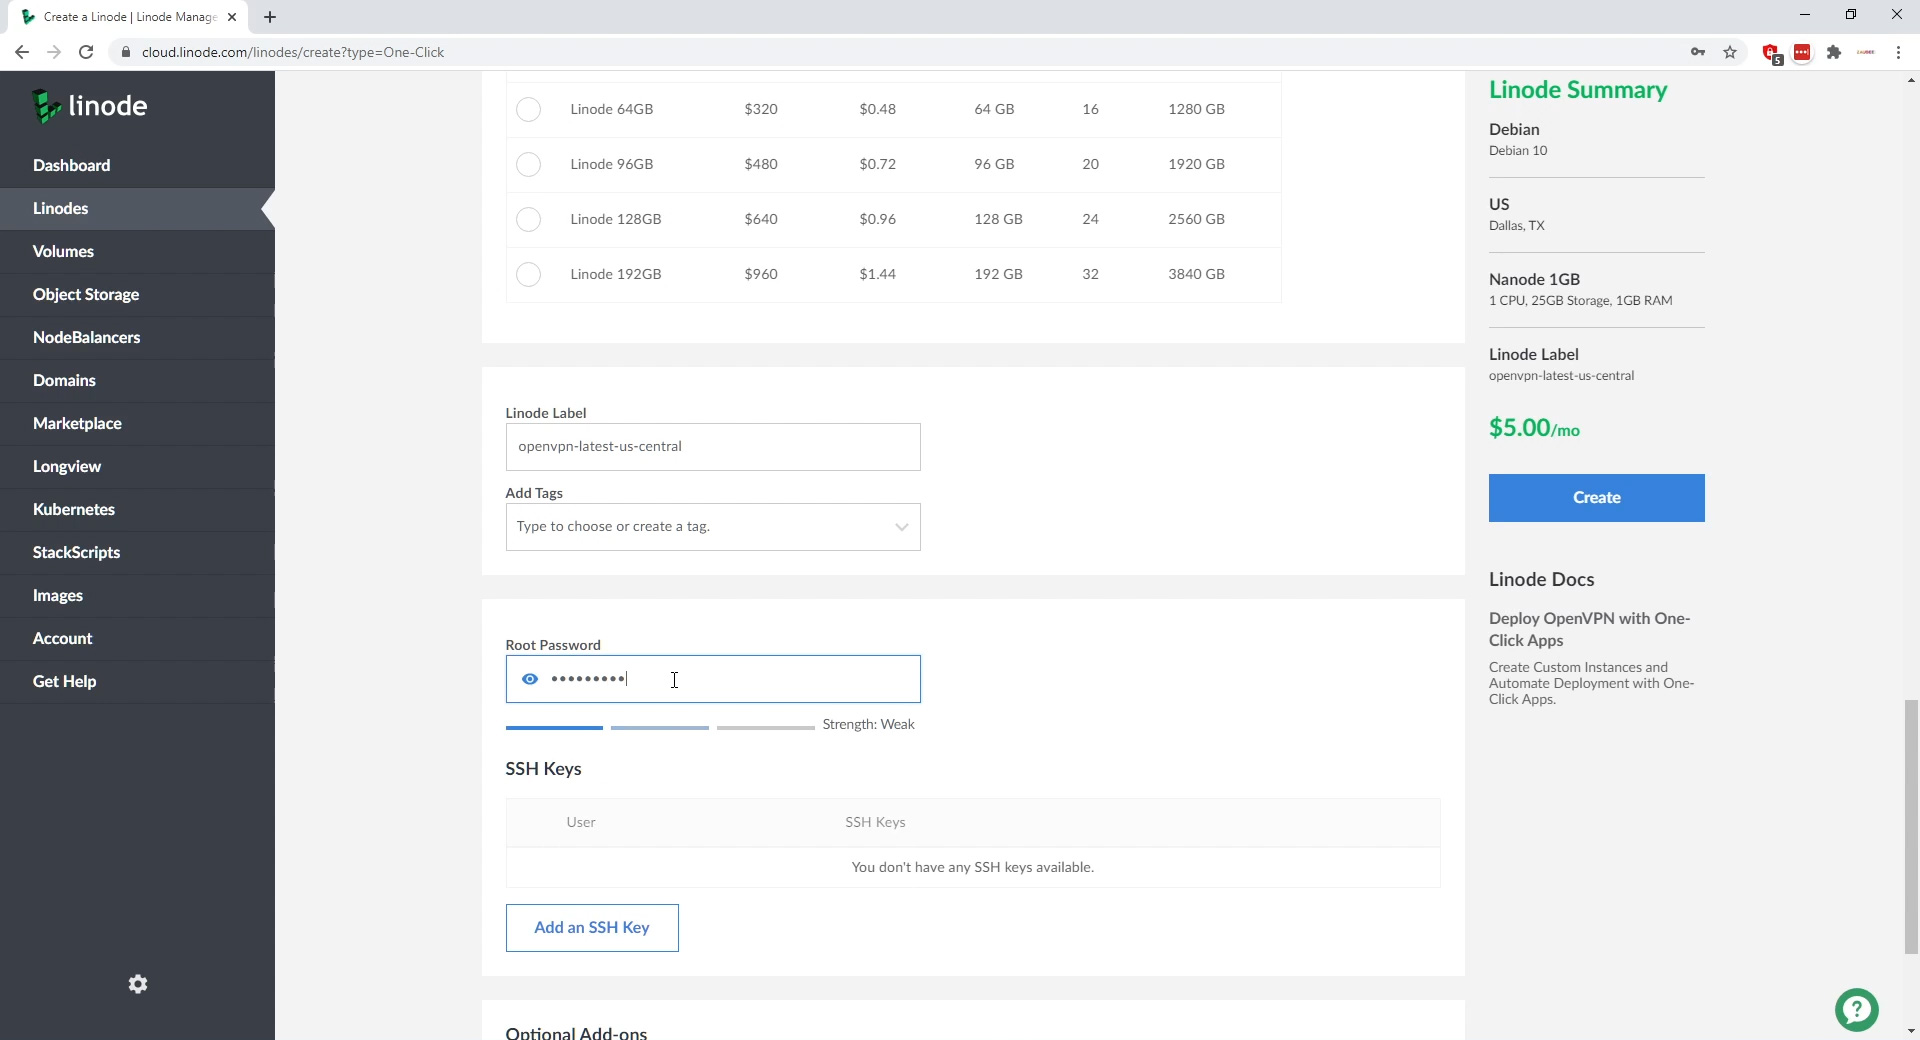Close the Create a Linode tab
This screenshot has width=1920, height=1040.
coord(232,17)
